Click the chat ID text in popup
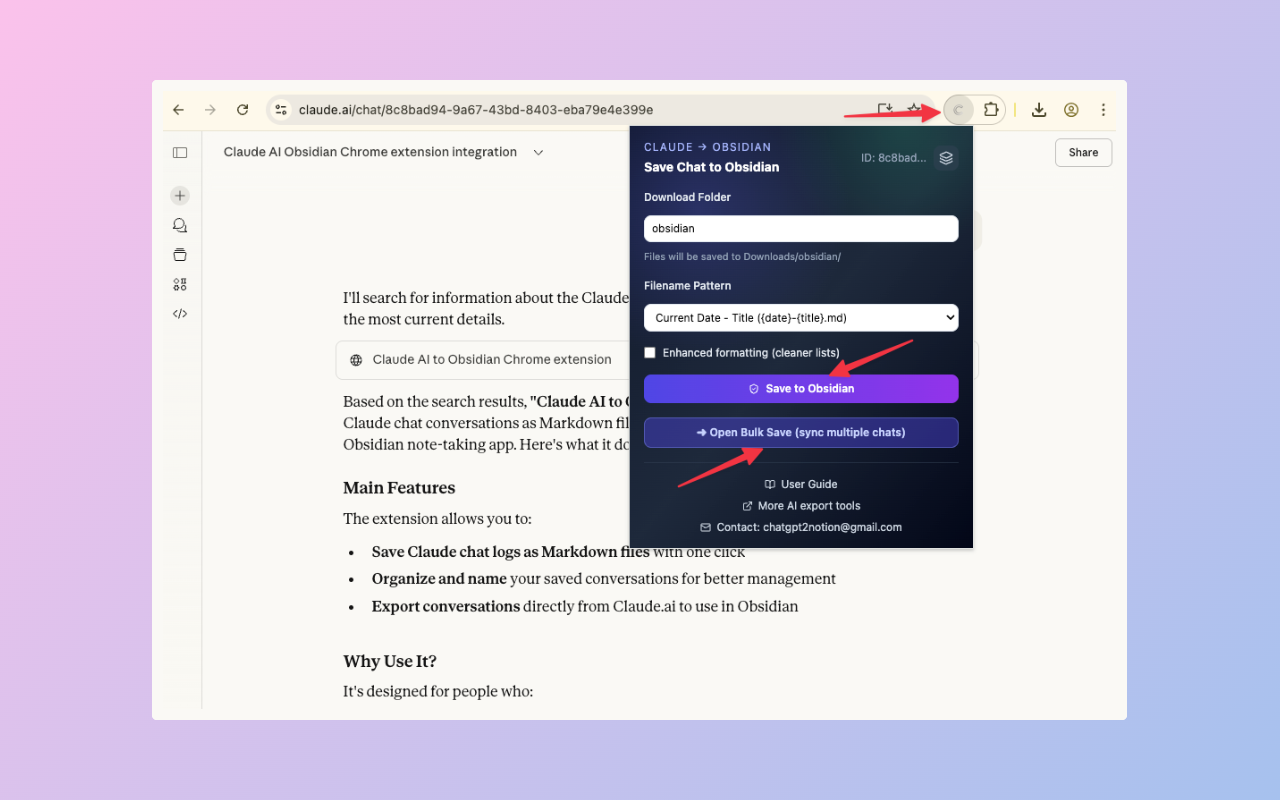 click(x=894, y=158)
